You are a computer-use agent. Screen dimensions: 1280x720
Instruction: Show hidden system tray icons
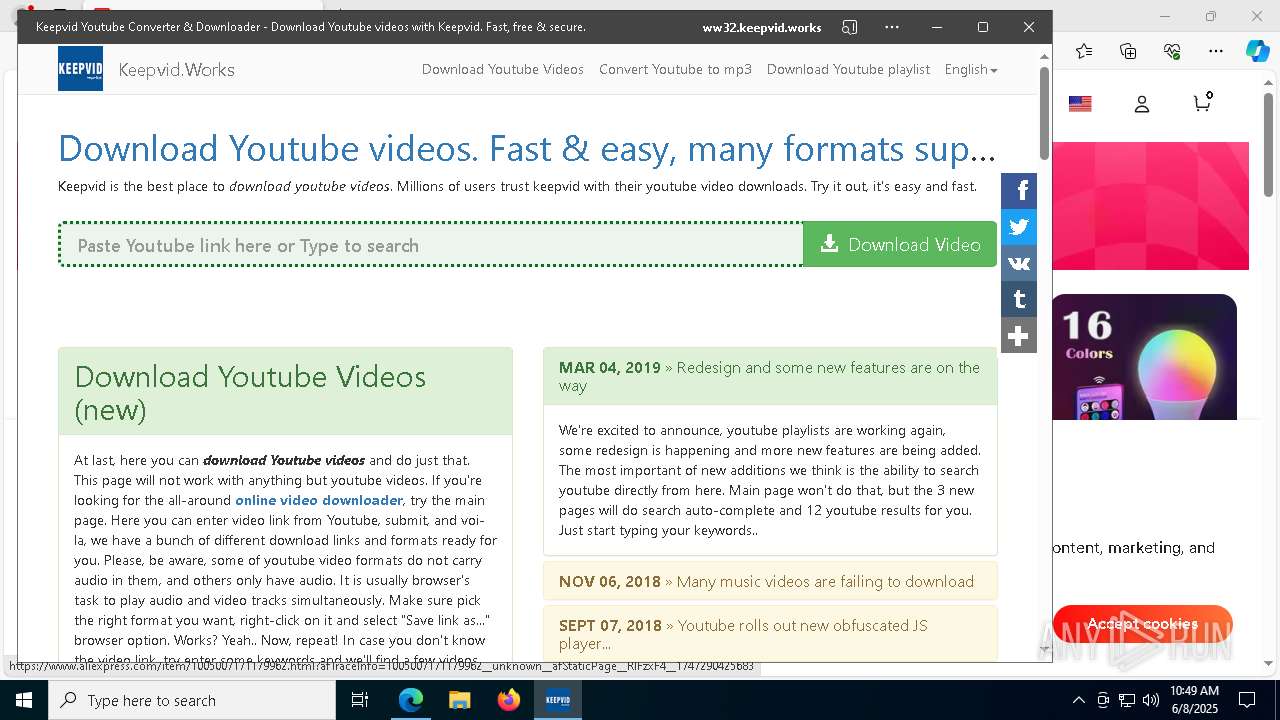1078,700
